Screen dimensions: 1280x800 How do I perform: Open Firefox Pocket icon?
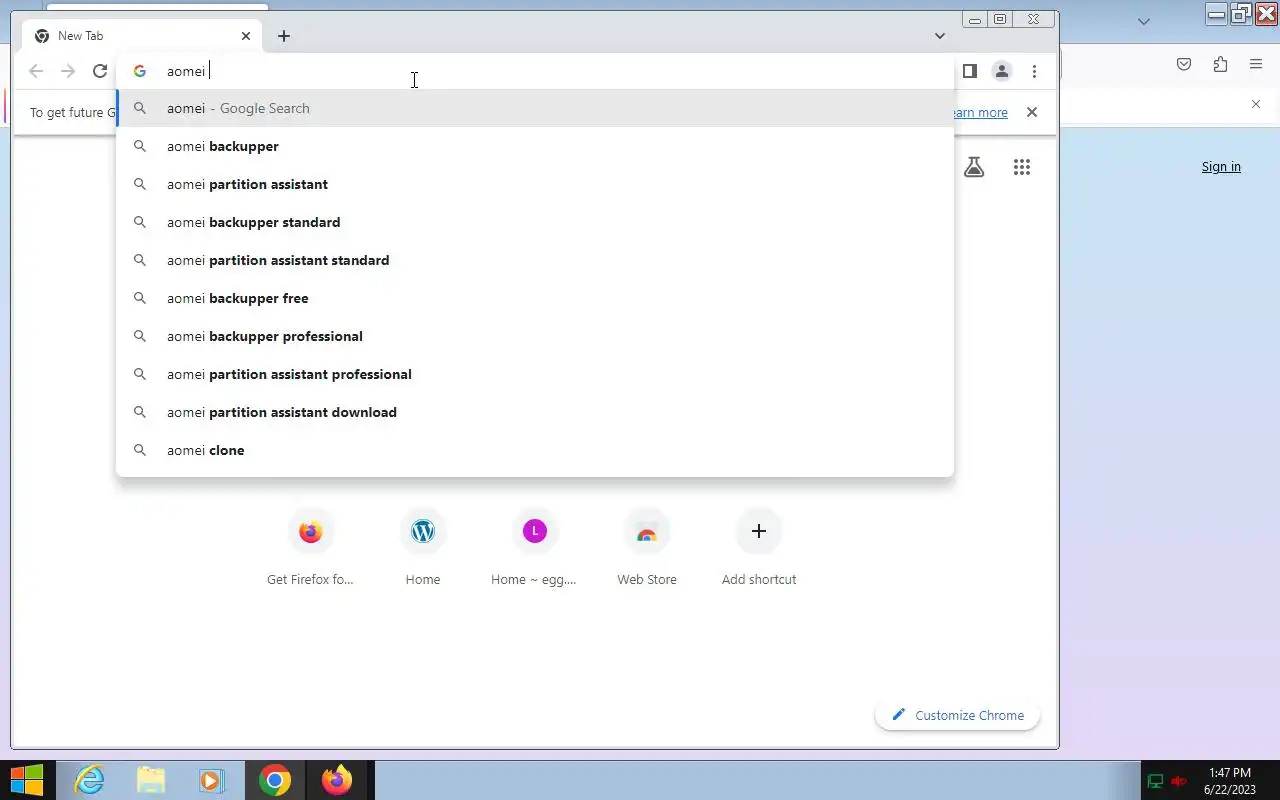click(x=1184, y=64)
